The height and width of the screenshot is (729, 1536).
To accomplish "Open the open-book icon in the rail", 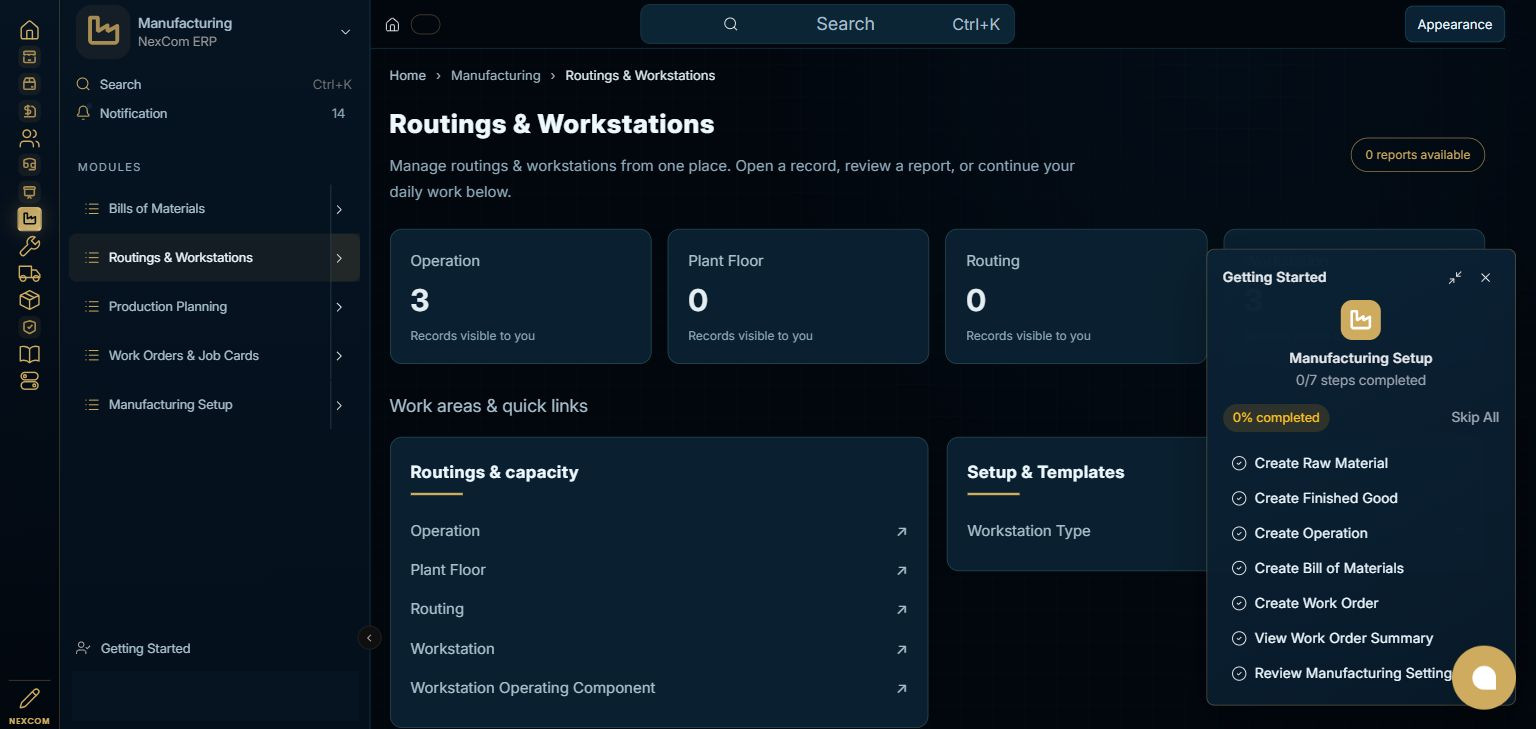I will (29, 354).
